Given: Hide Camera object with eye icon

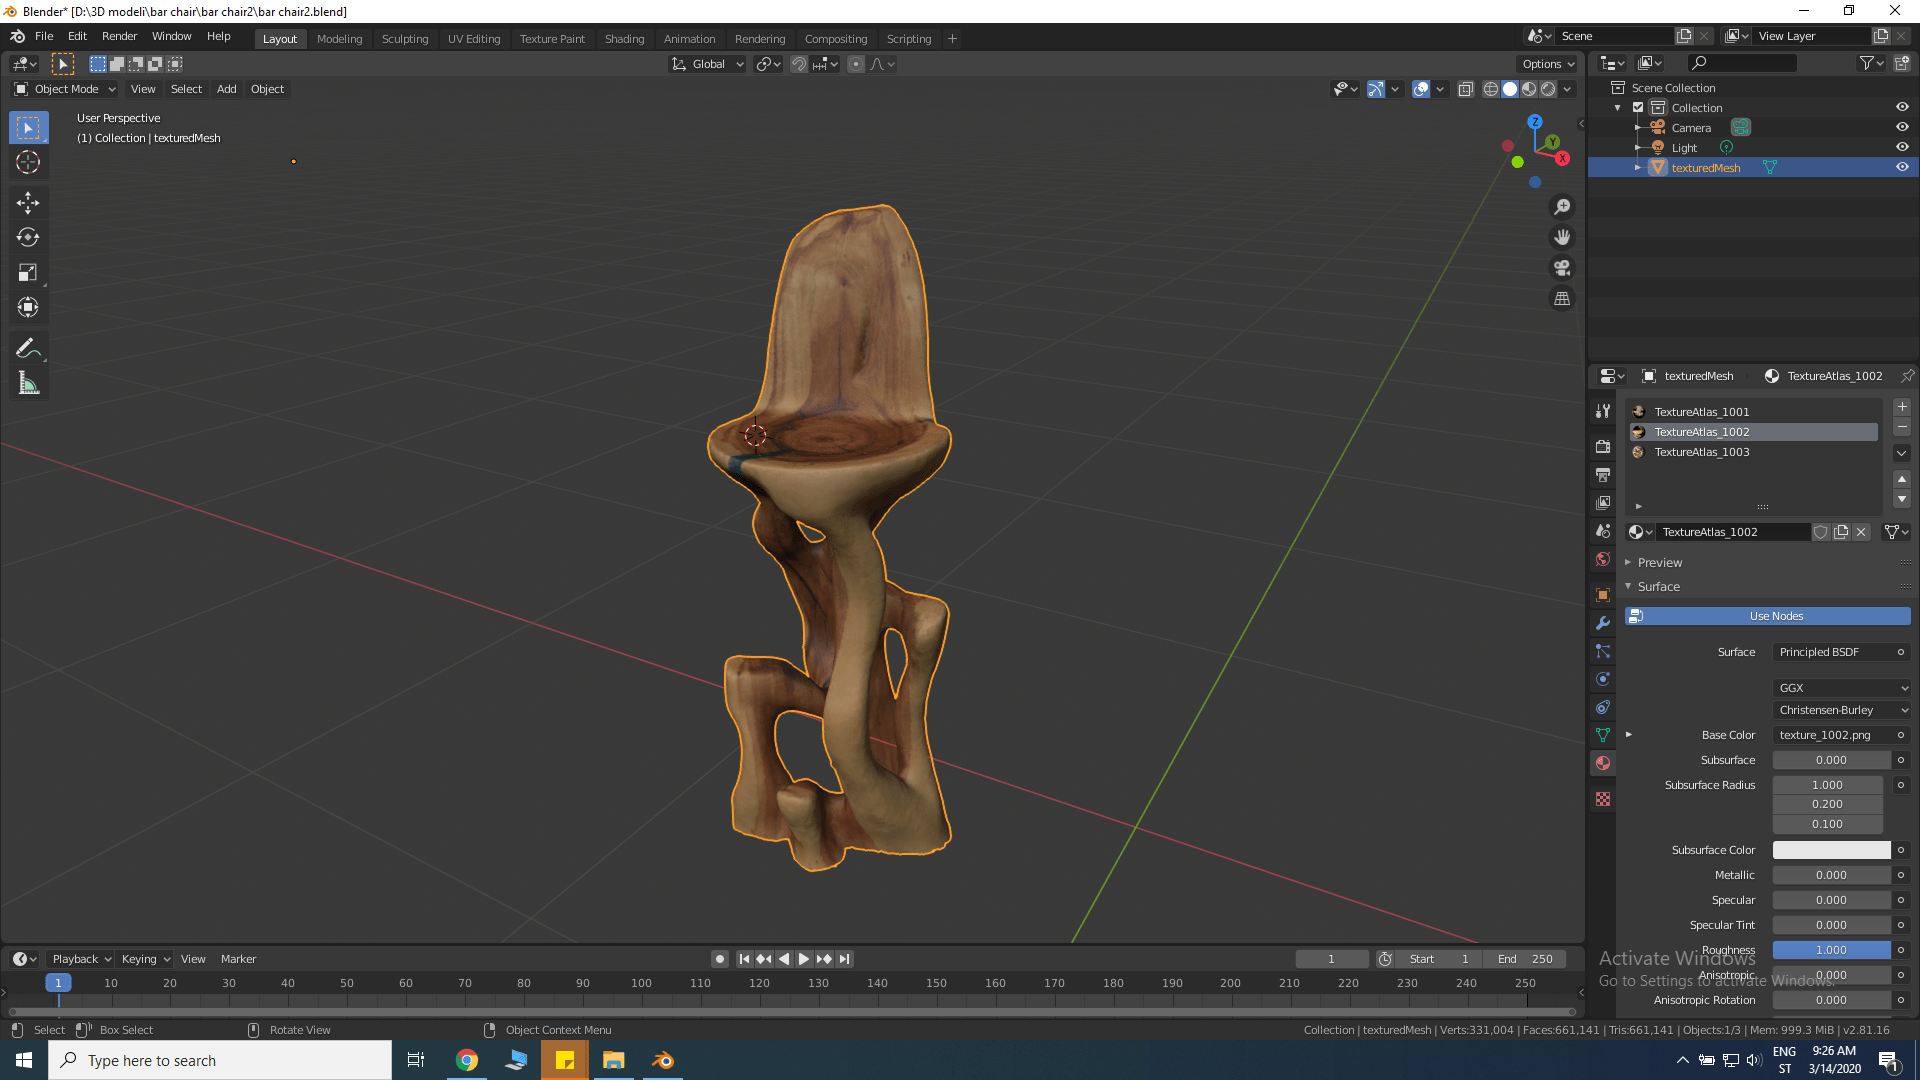Looking at the screenshot, I should coord(1902,127).
